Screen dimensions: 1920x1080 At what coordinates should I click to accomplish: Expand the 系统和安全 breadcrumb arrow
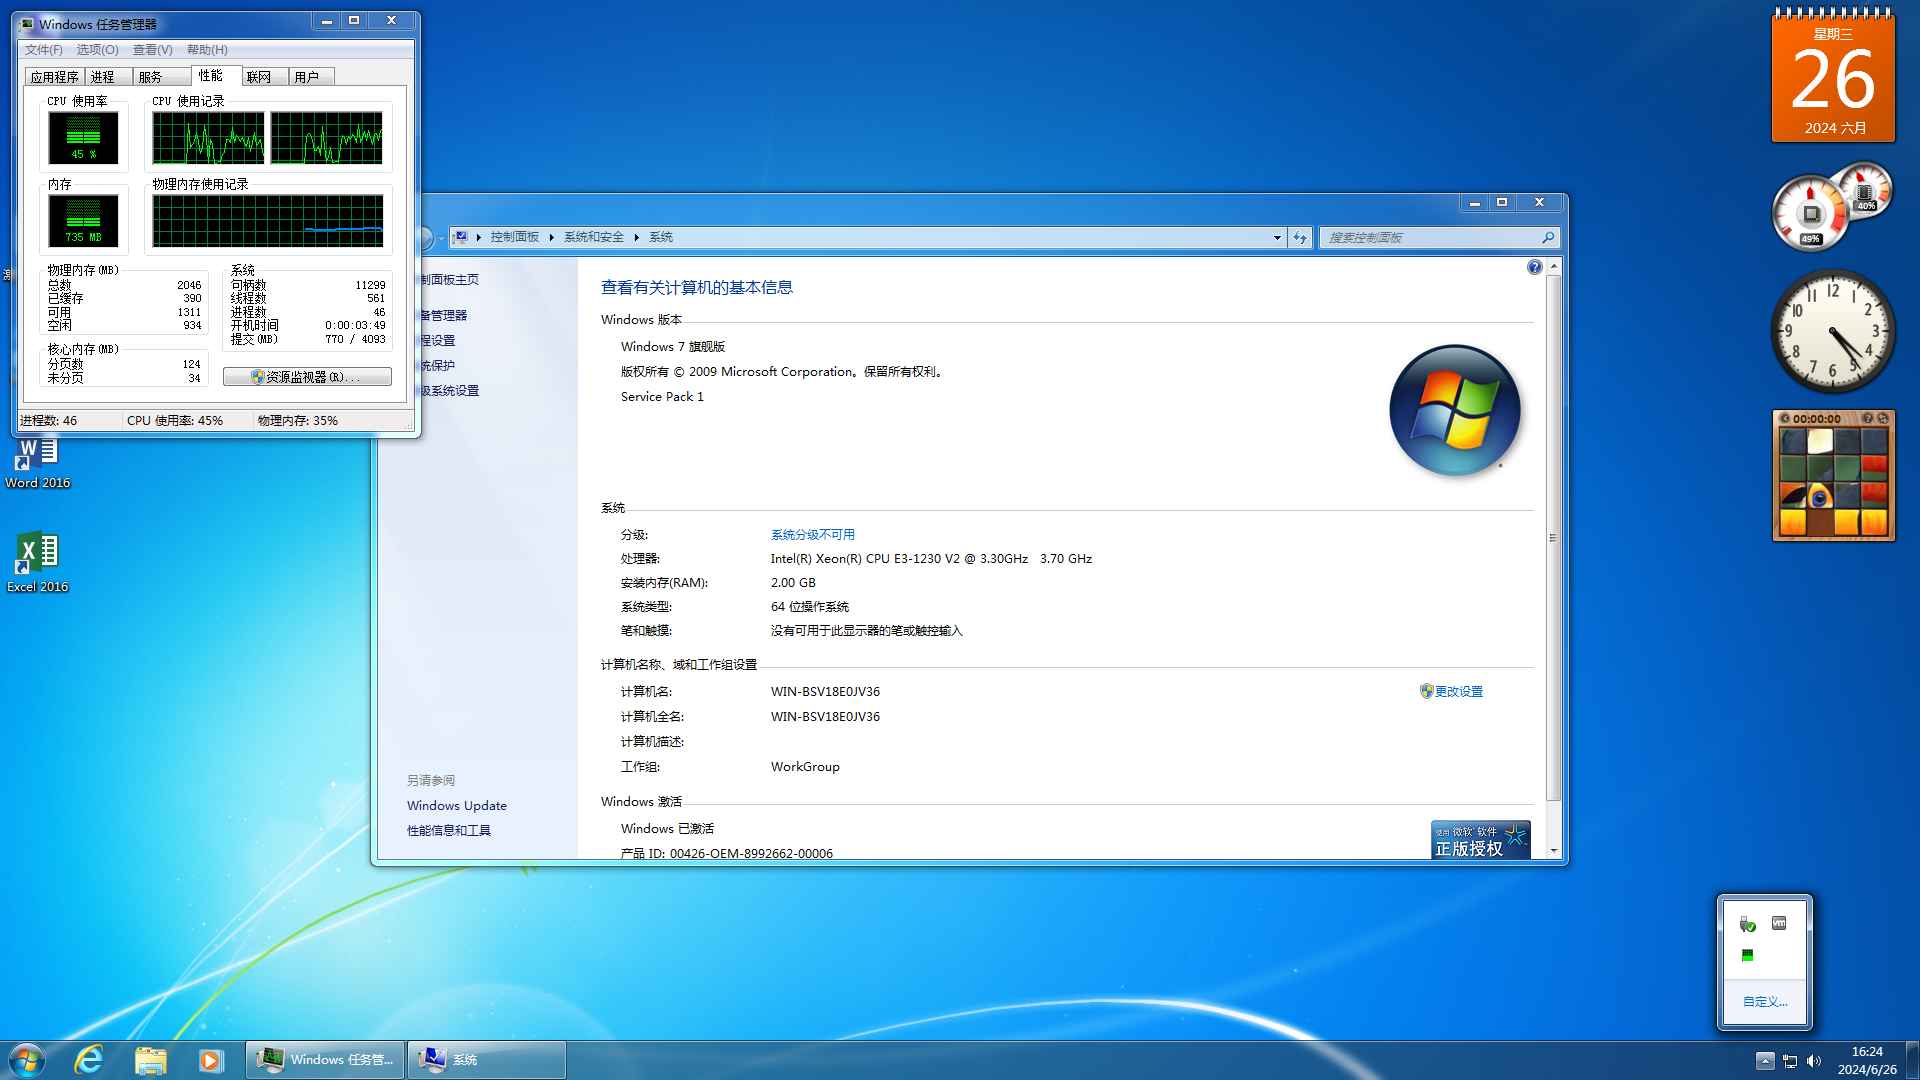636,237
